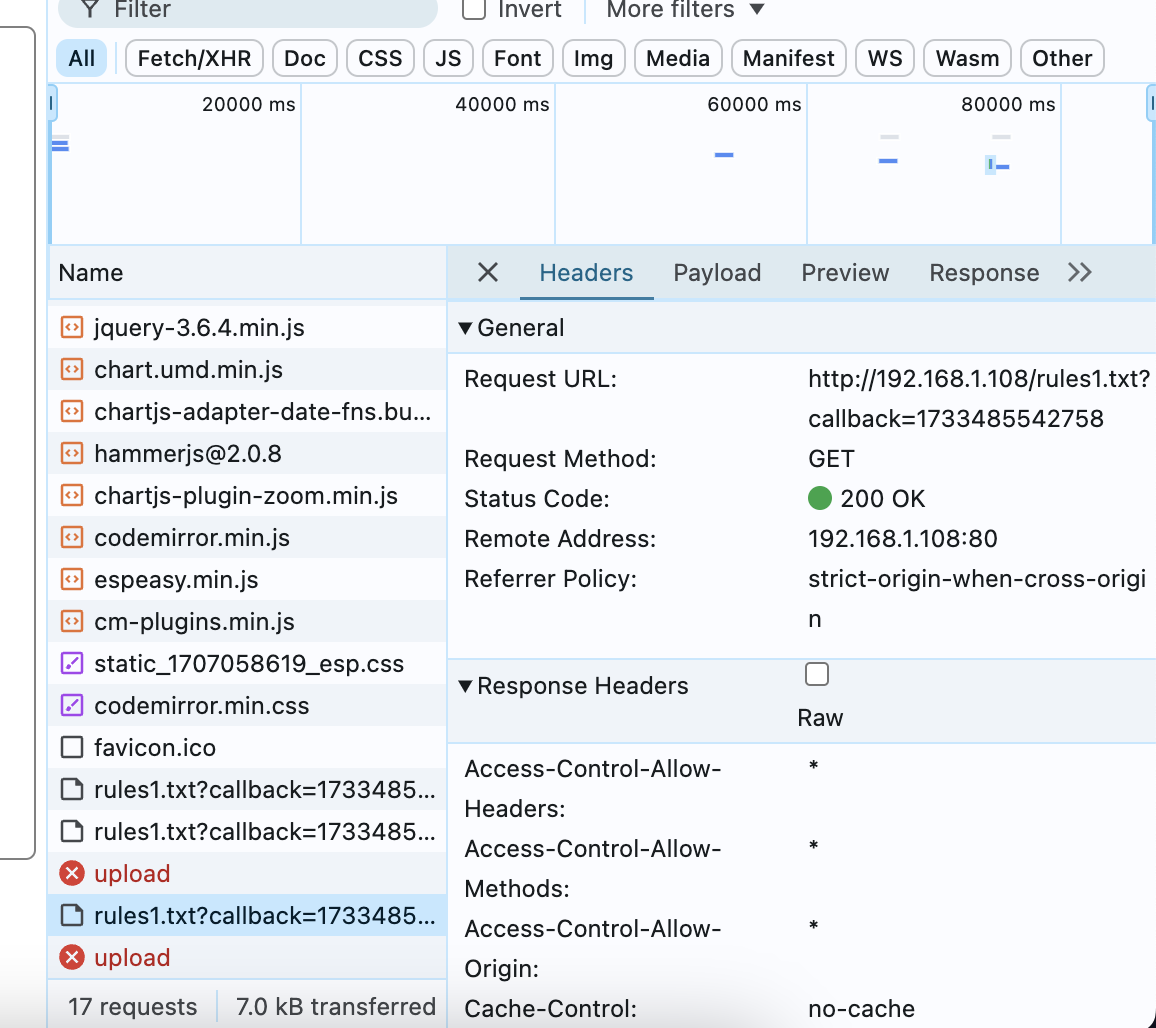Click the jquery-3.6.4.min.js script icon
Screen dimensions: 1156x1028
click(71, 328)
